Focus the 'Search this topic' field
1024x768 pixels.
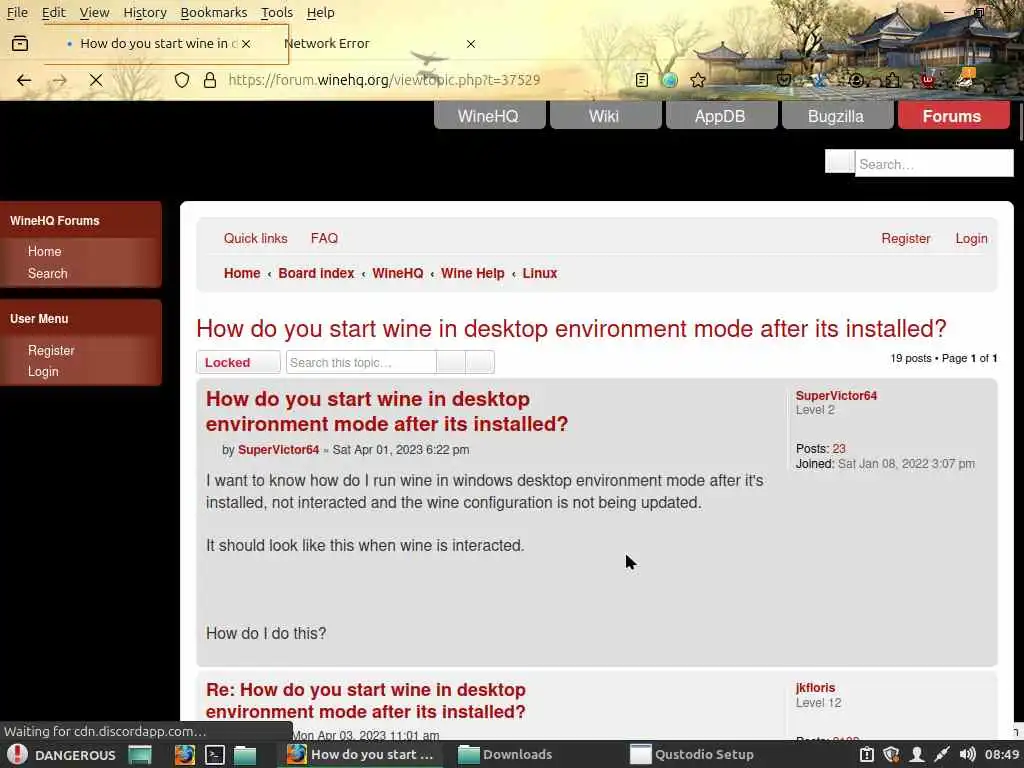pos(361,362)
